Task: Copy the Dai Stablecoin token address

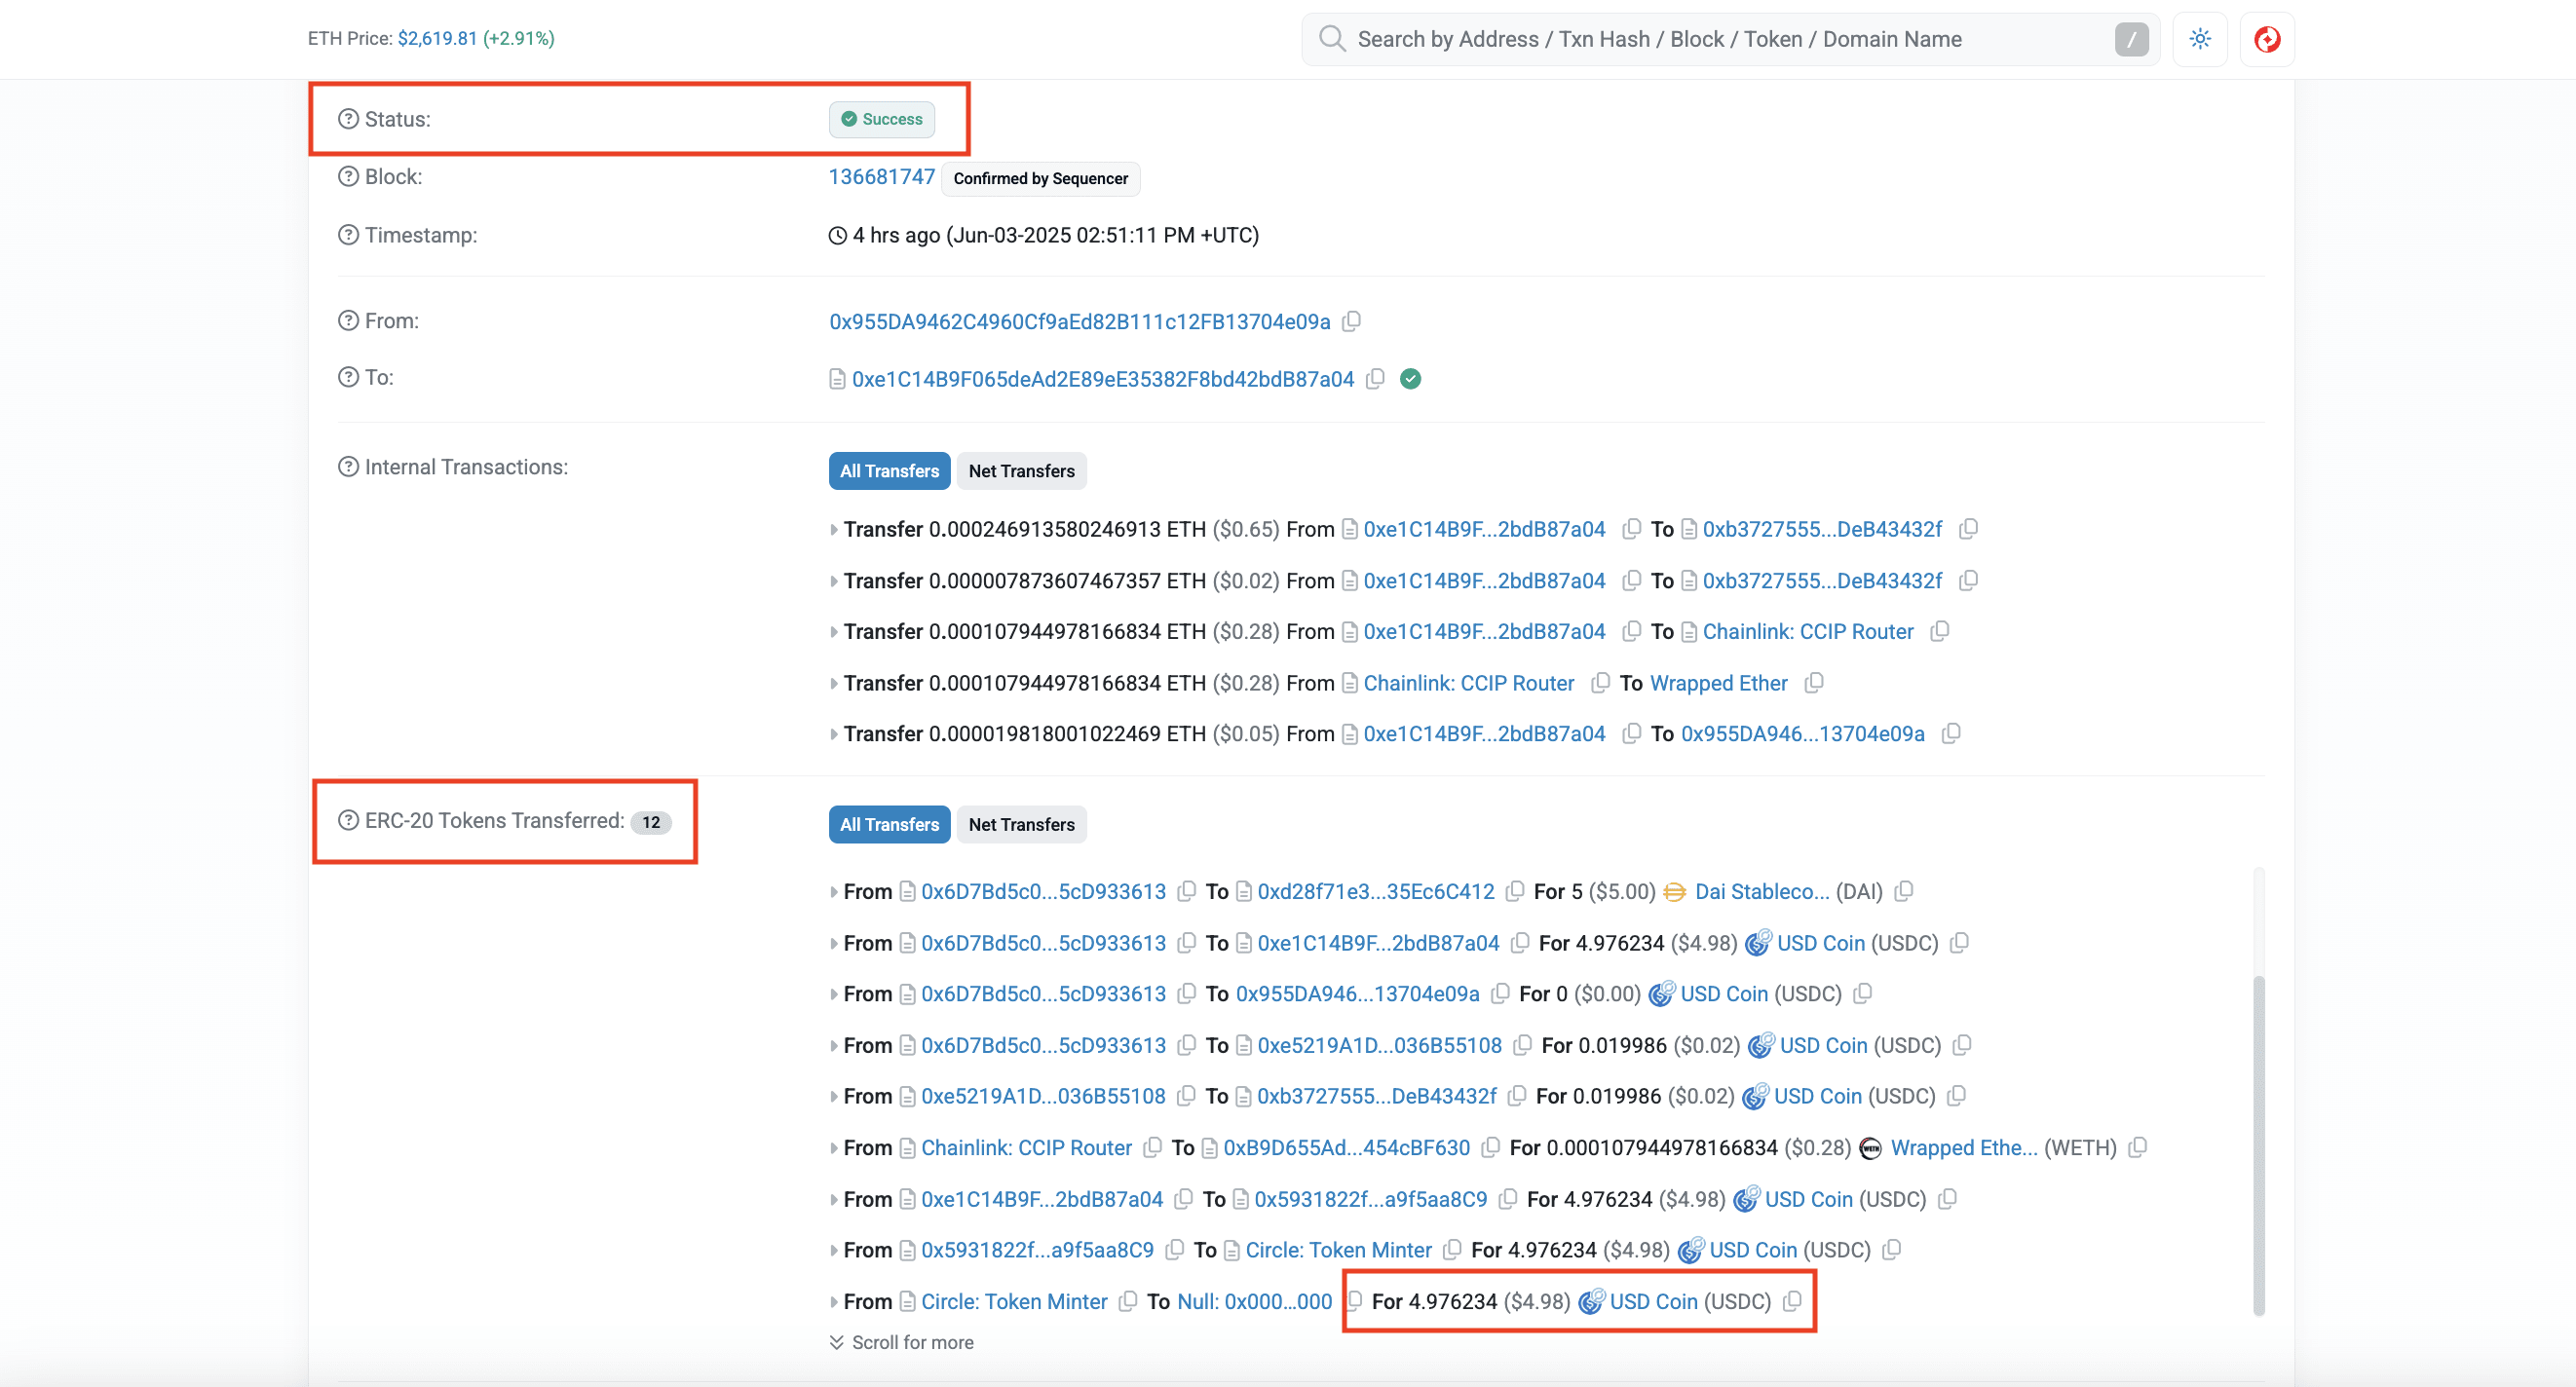Action: click(1903, 891)
